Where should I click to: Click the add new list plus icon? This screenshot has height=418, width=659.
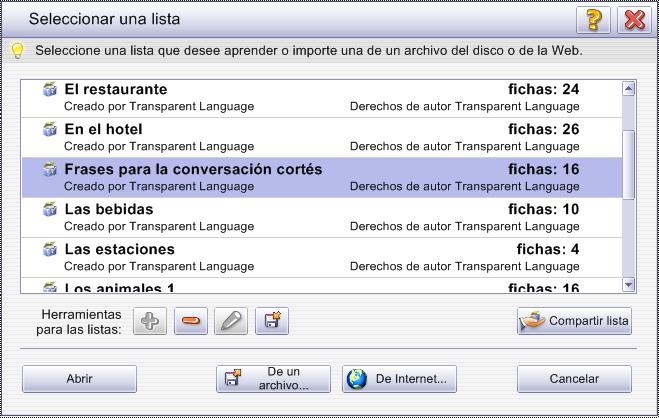[x=150, y=321]
